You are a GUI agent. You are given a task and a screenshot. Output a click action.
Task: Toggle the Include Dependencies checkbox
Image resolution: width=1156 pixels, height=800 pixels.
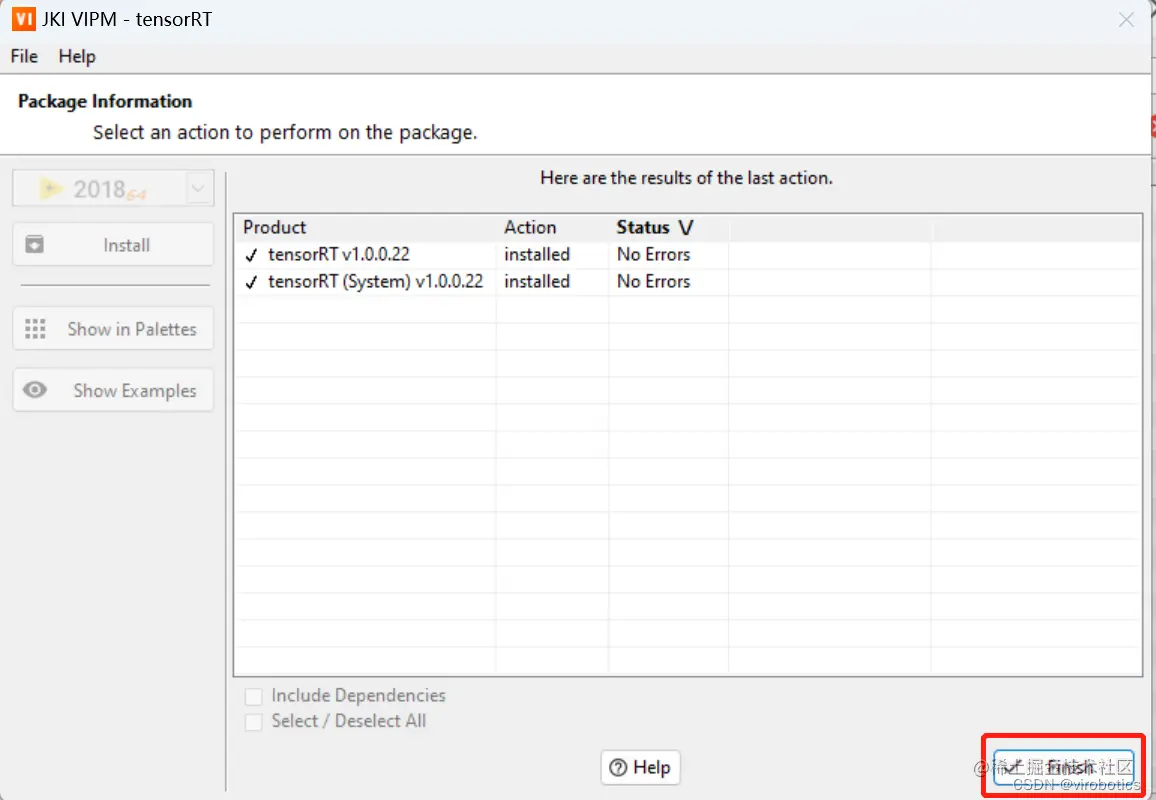coord(254,697)
